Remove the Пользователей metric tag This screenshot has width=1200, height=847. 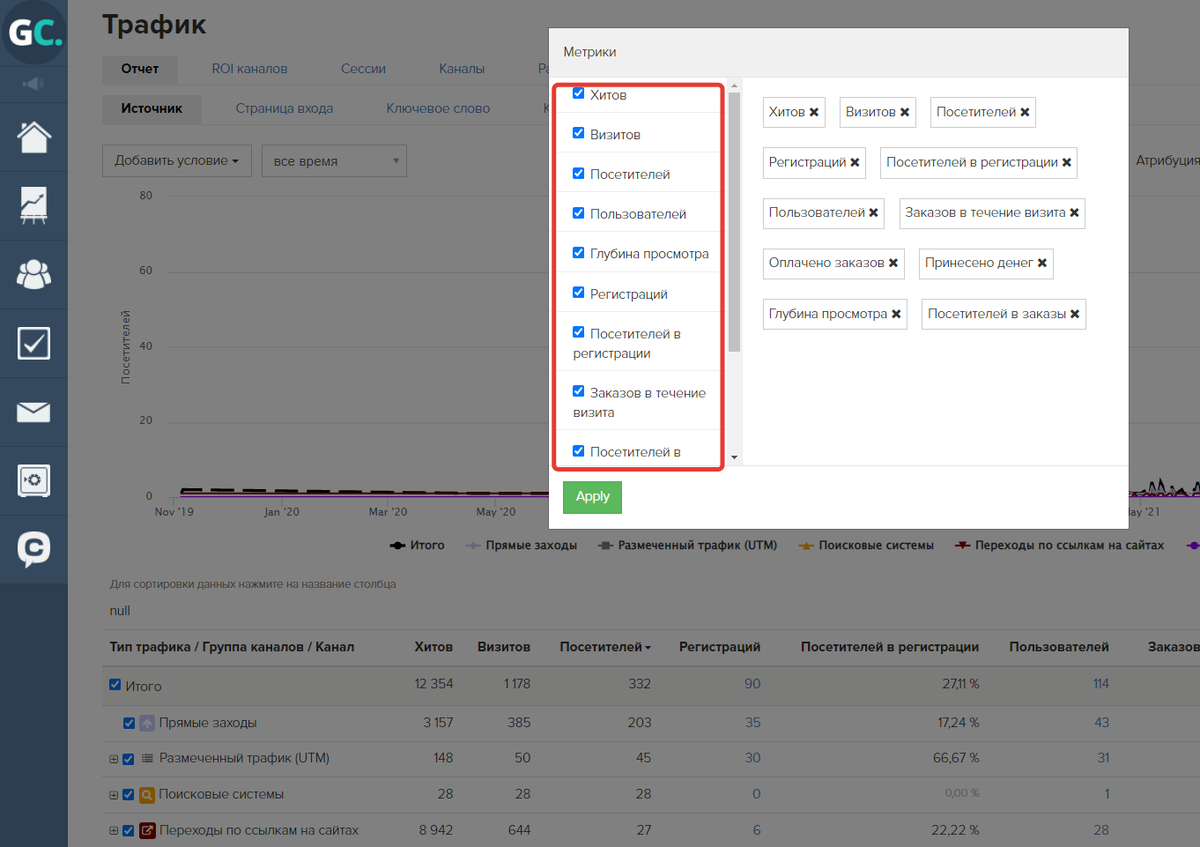point(874,213)
